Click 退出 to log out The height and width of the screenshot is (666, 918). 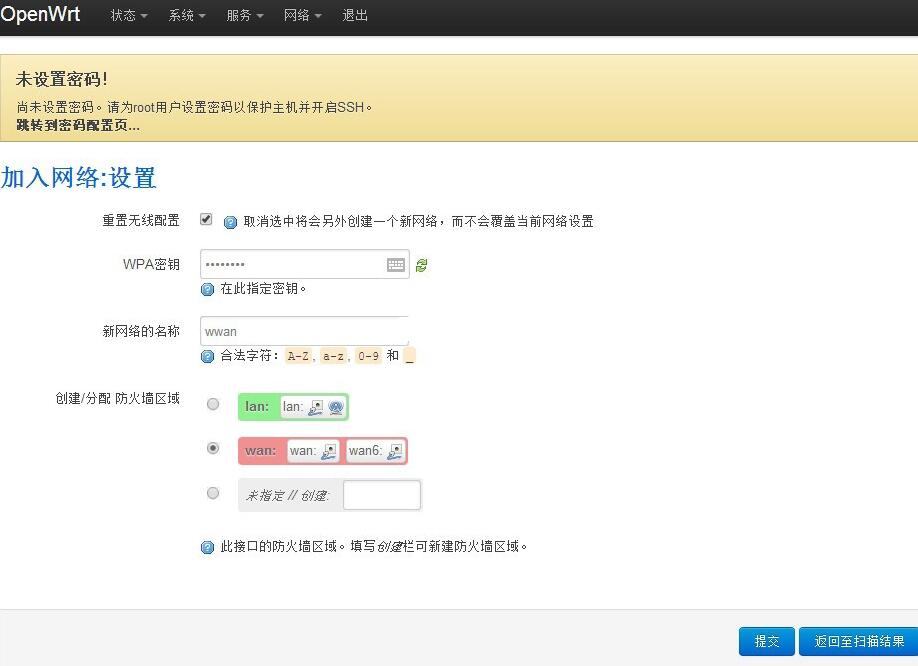tap(355, 16)
